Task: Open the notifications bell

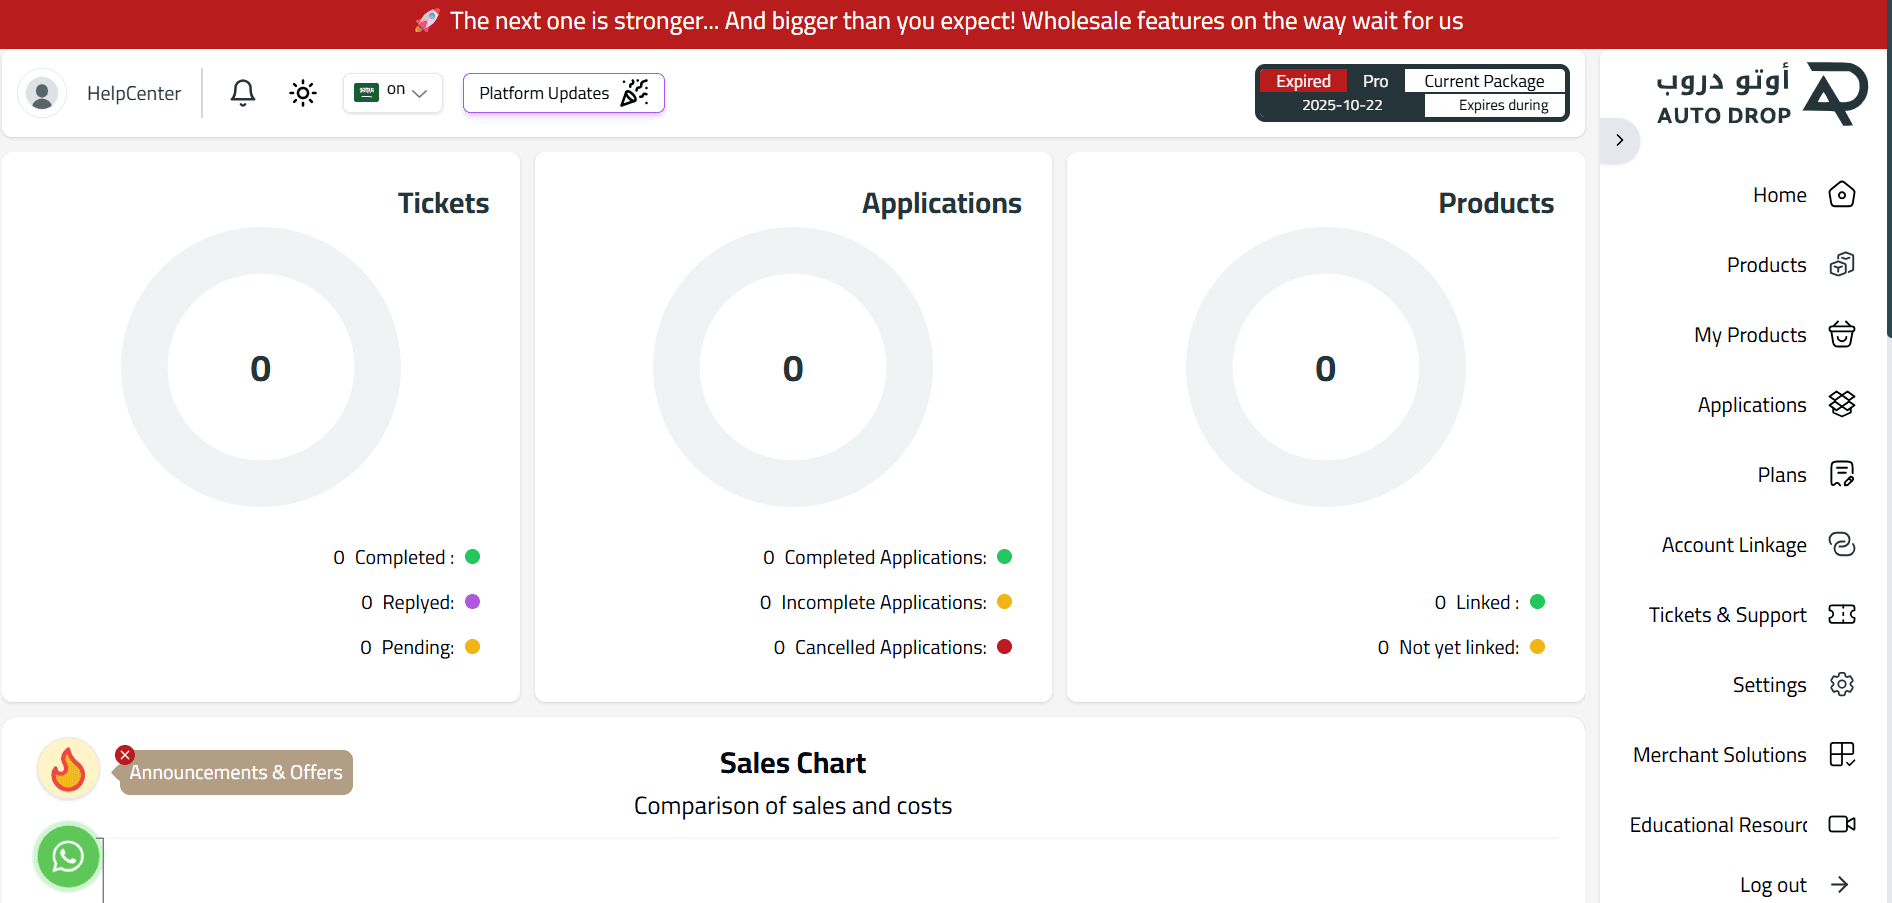Action: 242,93
